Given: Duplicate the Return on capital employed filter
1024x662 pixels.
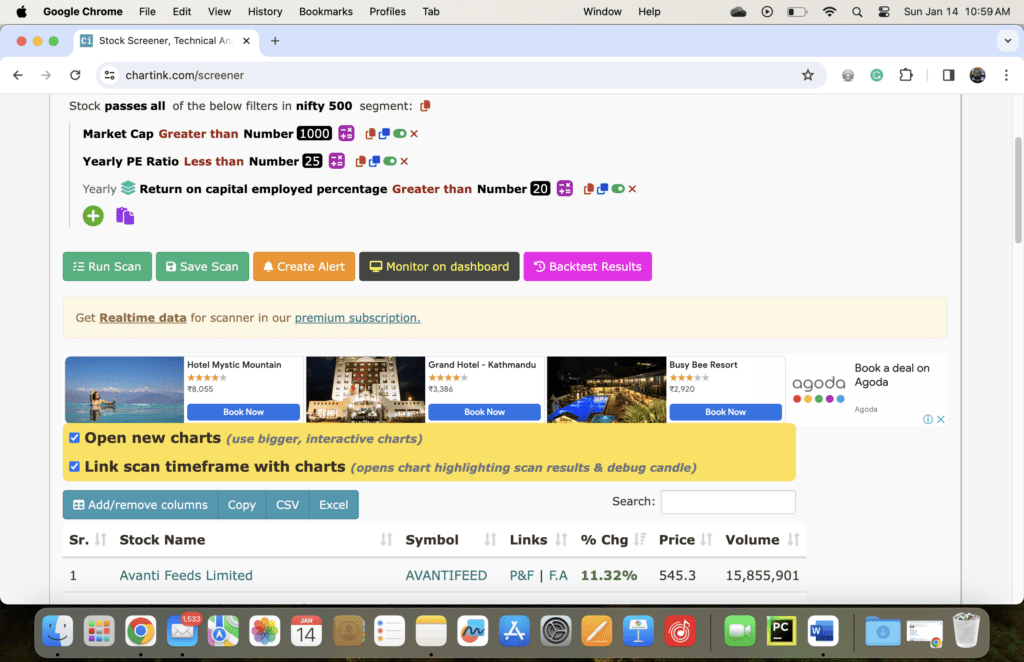Looking at the screenshot, I should pos(602,189).
